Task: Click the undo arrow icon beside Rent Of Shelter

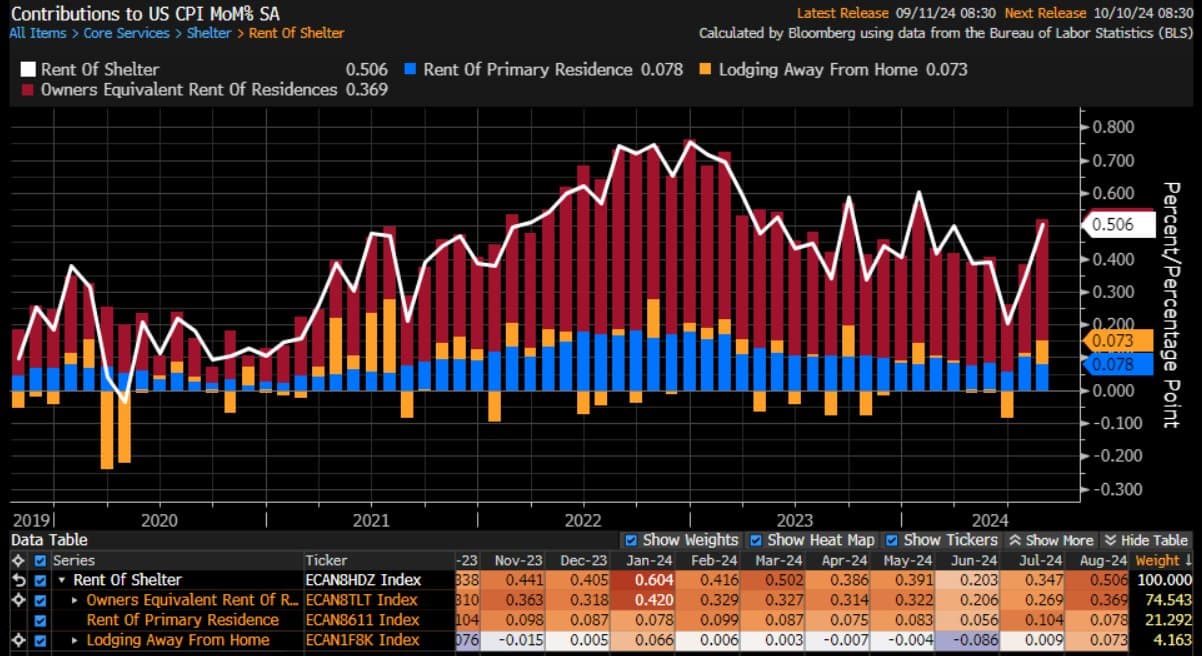Action: click(17, 580)
